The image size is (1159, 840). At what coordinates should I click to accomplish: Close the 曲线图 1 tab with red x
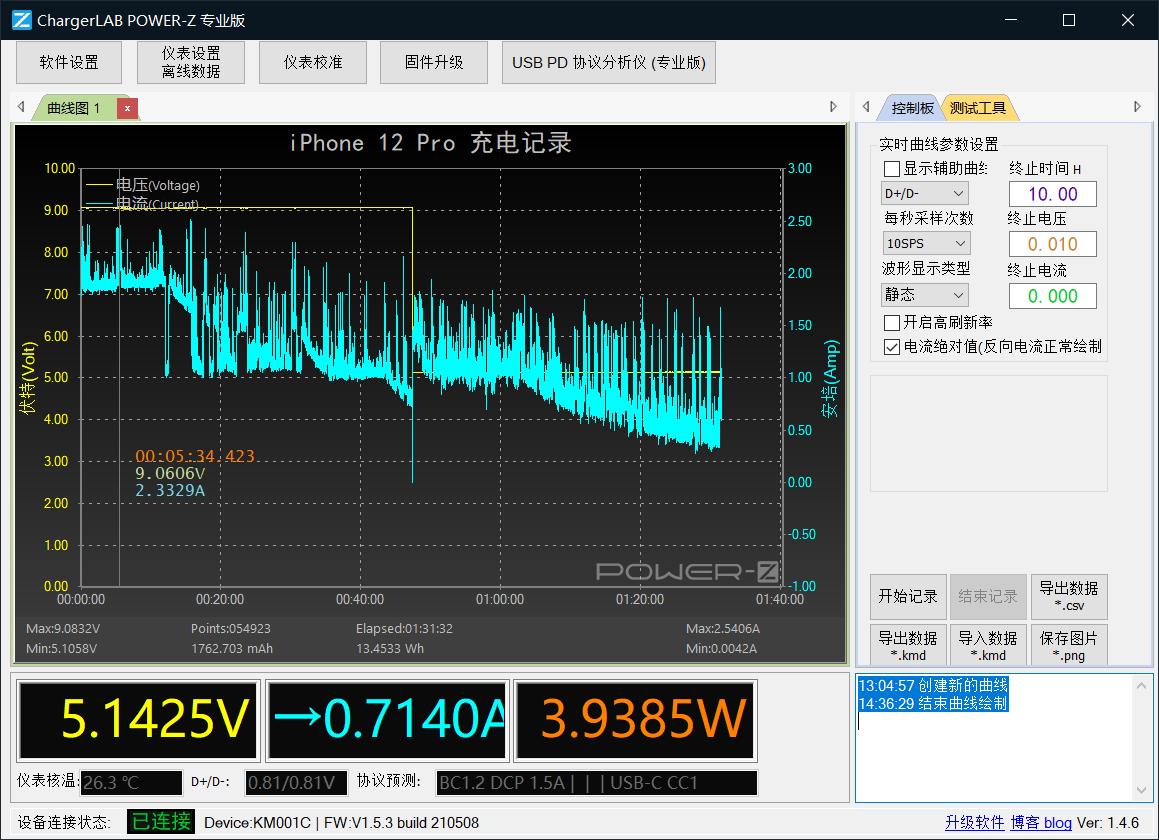pyautogui.click(x=127, y=108)
